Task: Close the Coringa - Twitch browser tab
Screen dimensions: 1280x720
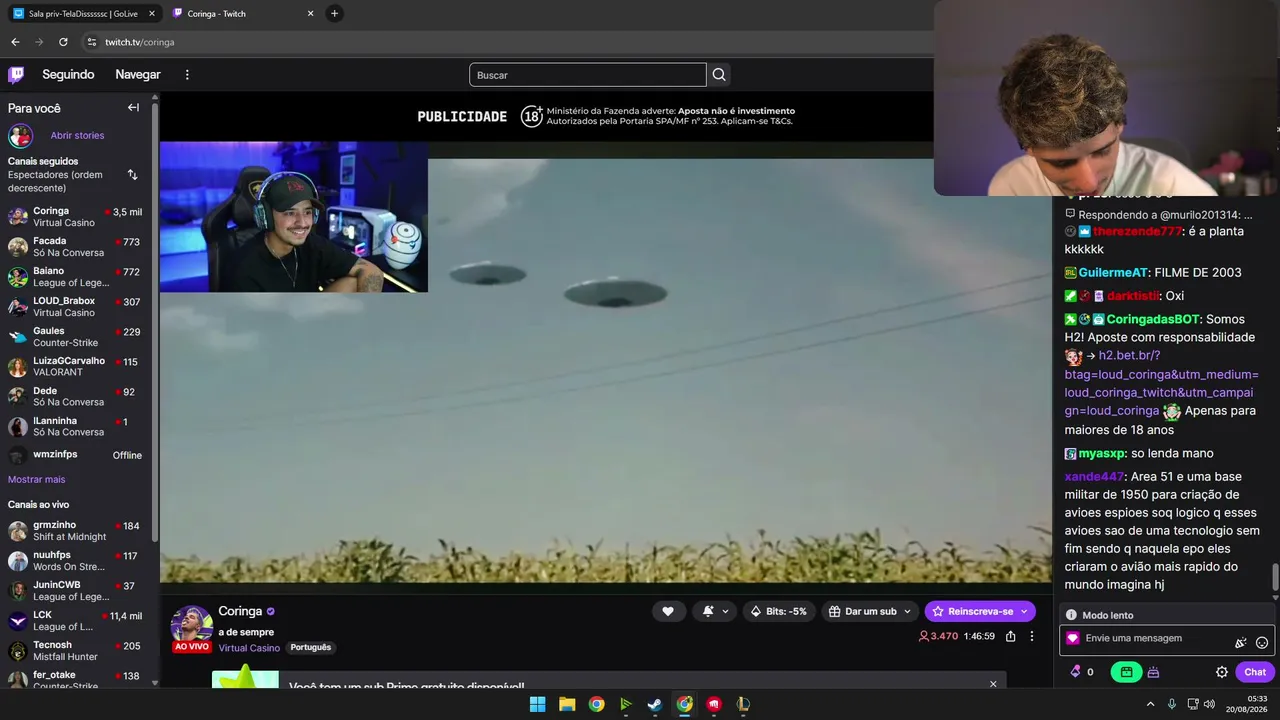Action: point(310,14)
